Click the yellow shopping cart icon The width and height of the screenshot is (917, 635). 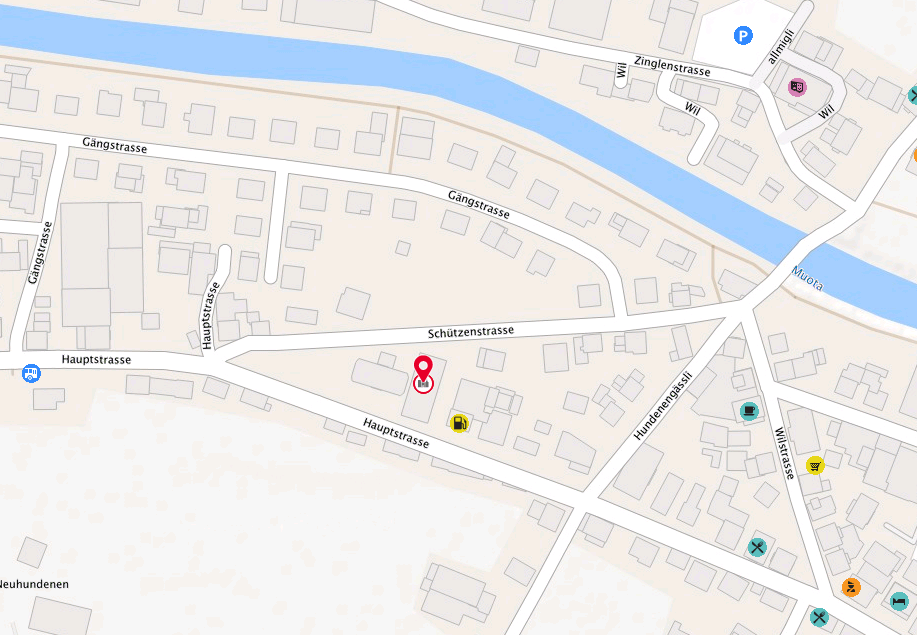pos(815,465)
